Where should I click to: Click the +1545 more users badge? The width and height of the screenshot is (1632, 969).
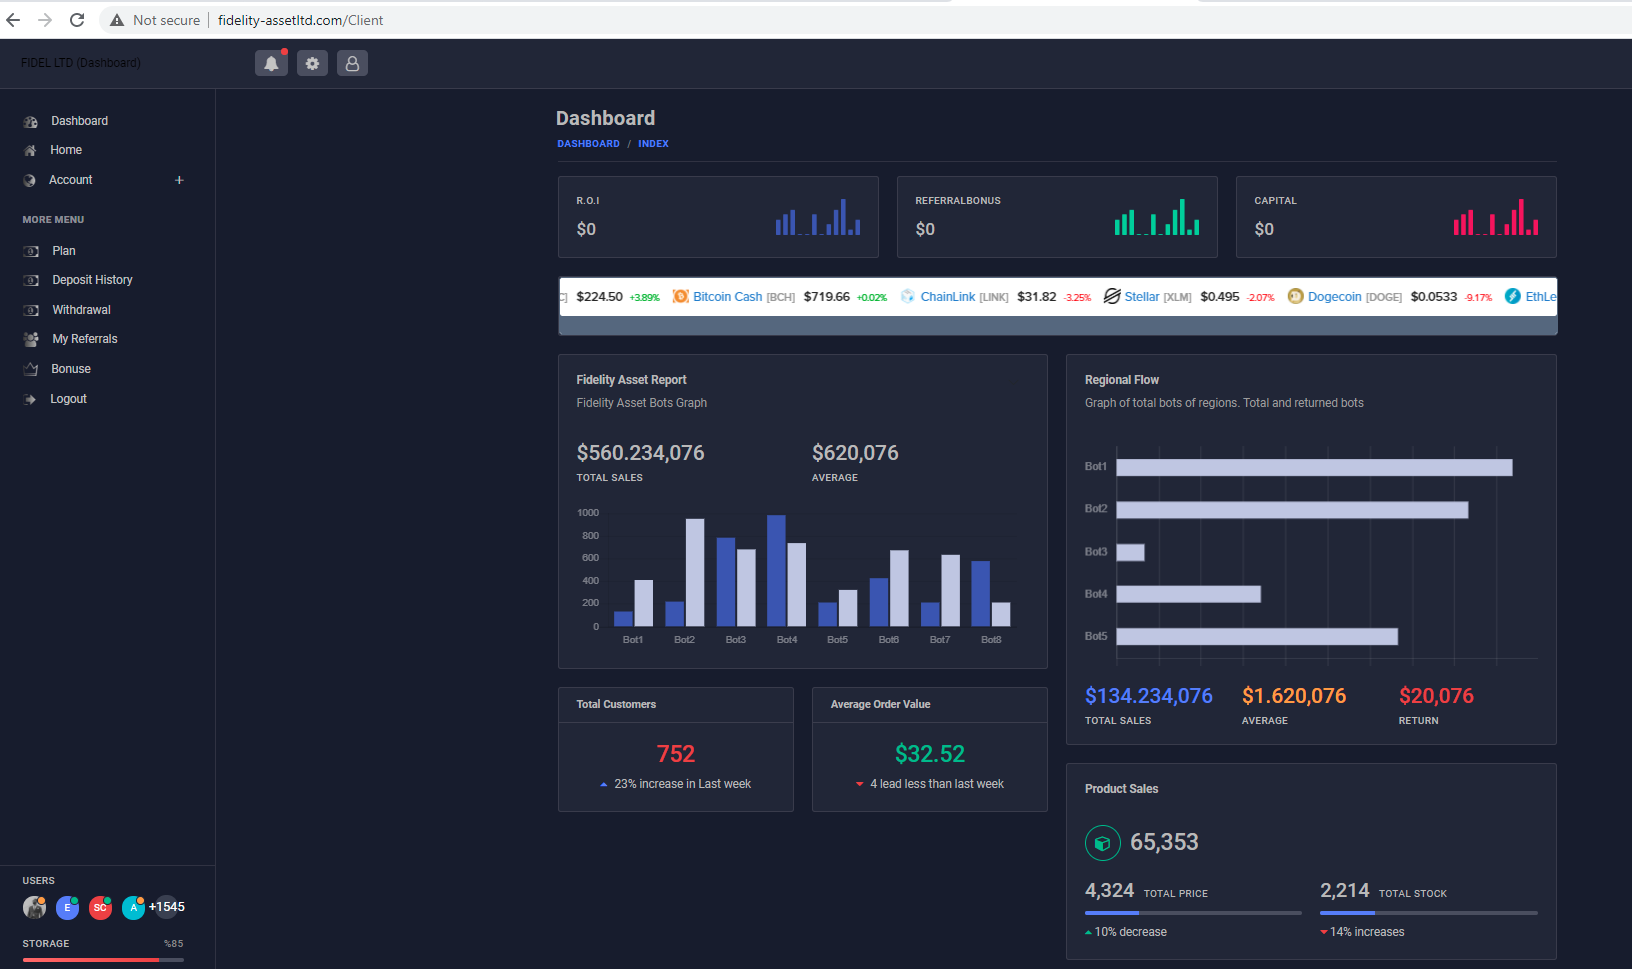166,907
